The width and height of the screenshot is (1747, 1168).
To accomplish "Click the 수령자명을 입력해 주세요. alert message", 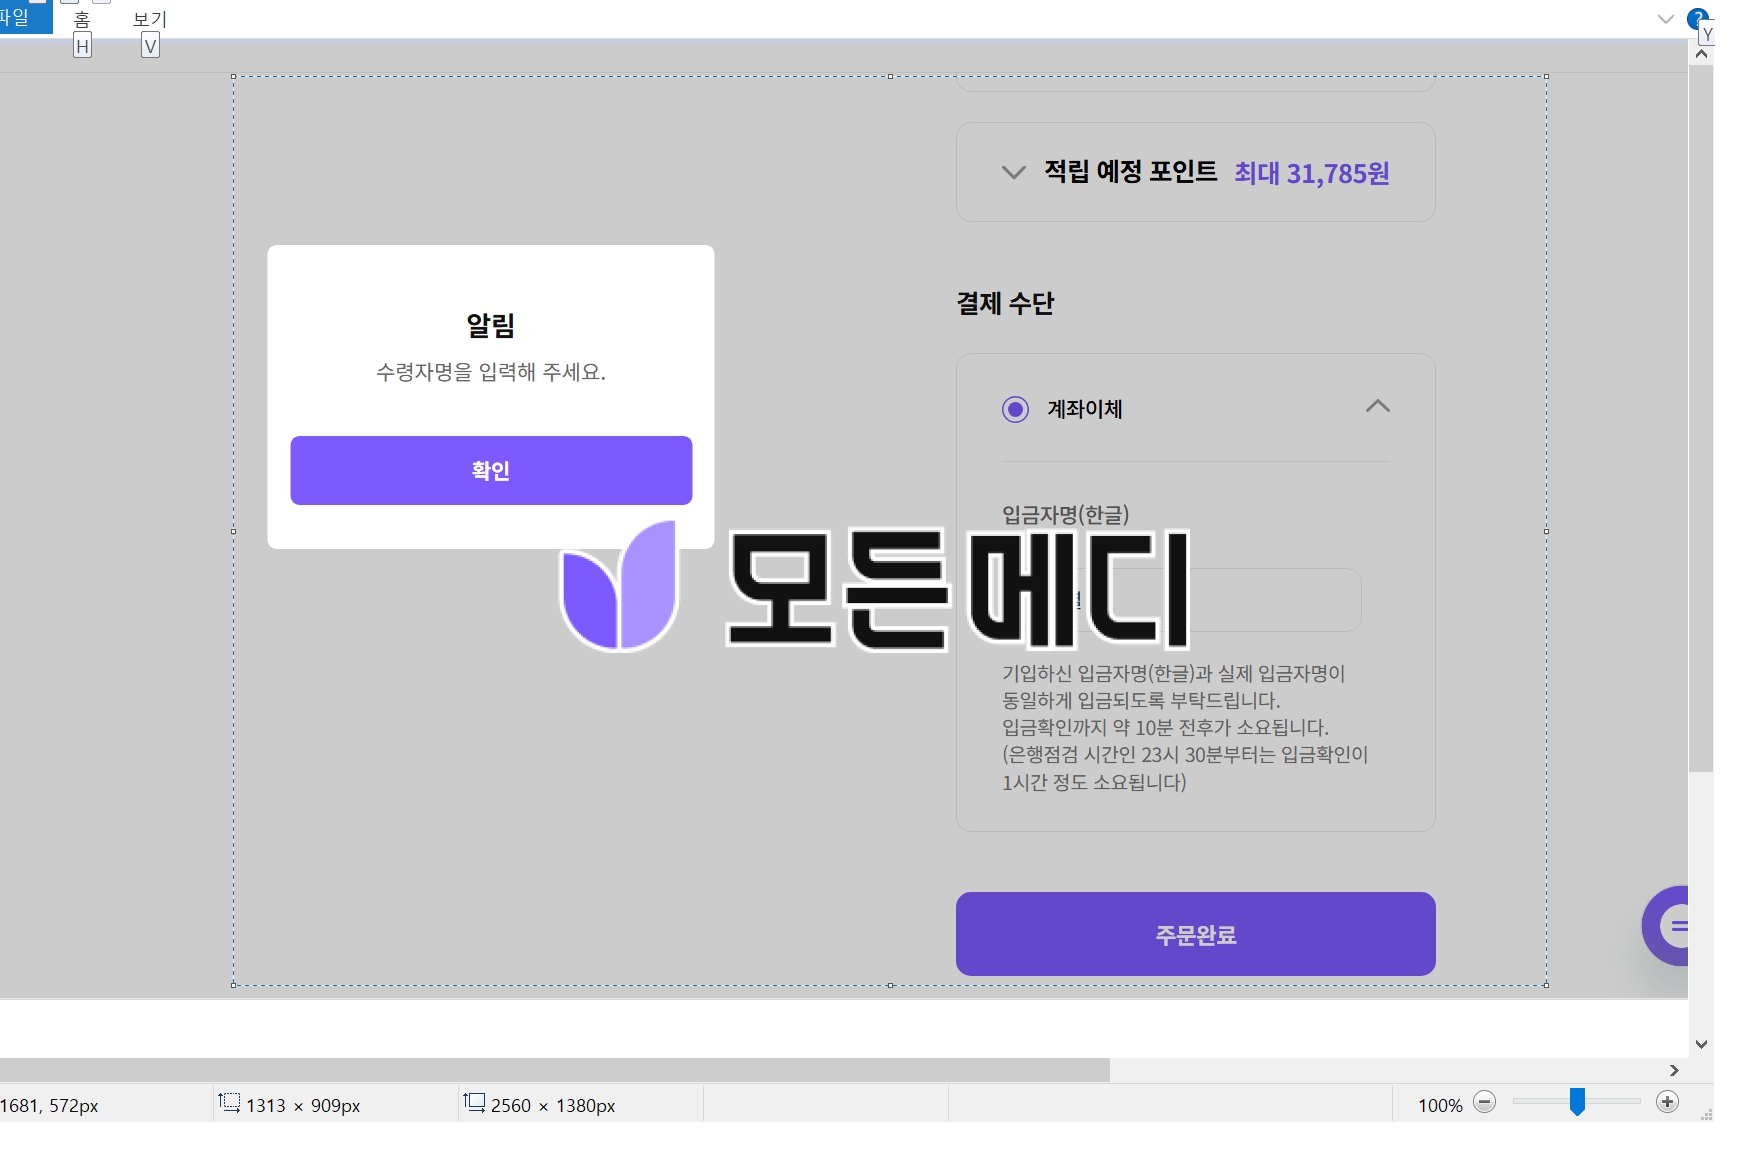I will click(491, 372).
